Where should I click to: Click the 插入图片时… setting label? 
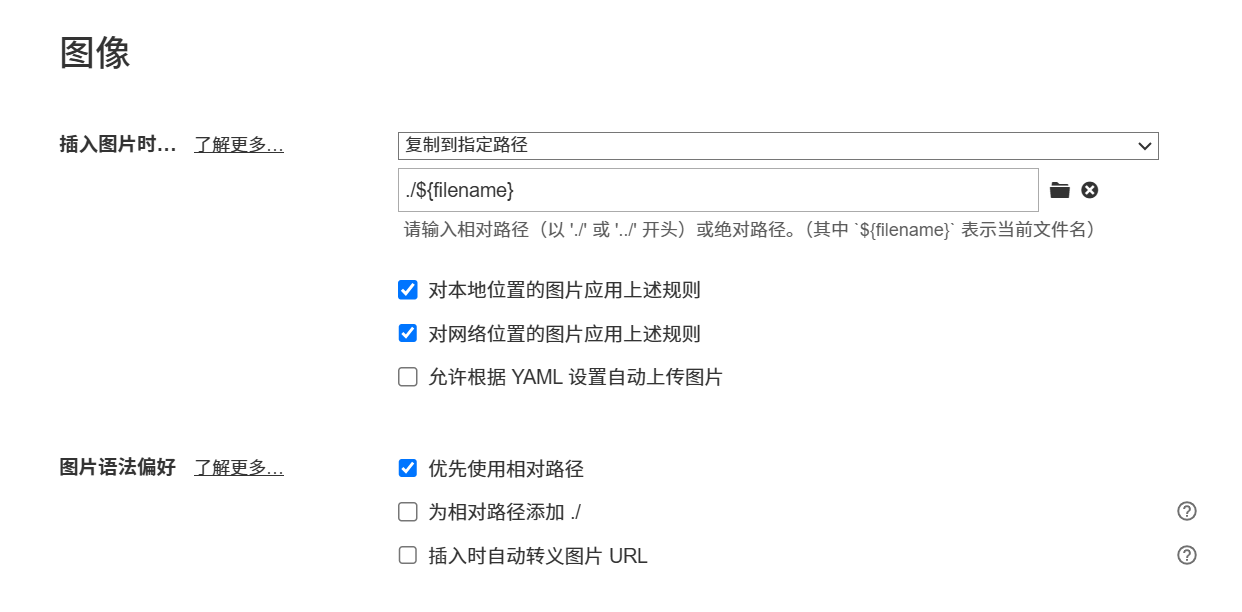pyautogui.click(x=118, y=145)
